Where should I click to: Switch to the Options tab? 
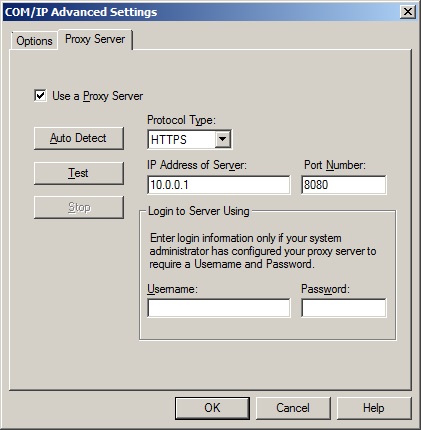tap(34, 41)
